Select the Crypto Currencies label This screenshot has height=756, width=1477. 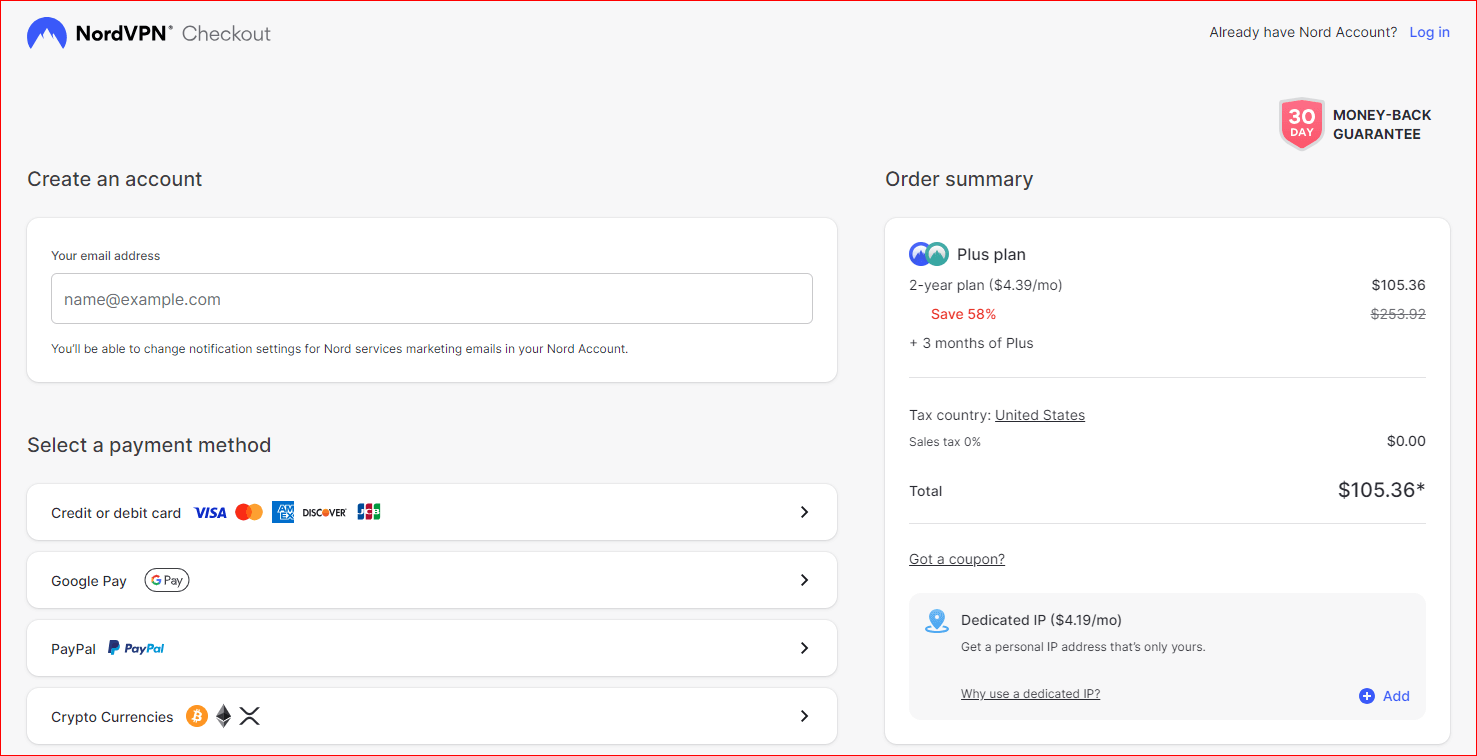coord(112,717)
